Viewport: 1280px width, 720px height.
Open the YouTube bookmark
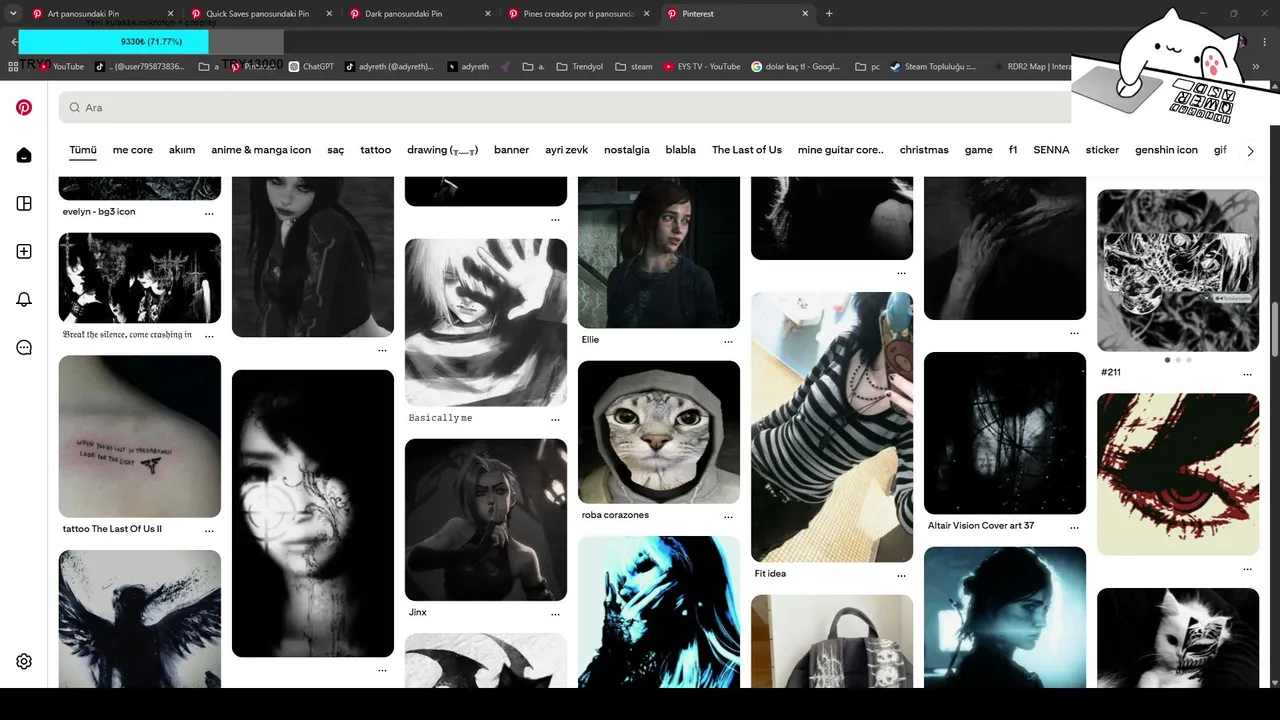pos(61,67)
